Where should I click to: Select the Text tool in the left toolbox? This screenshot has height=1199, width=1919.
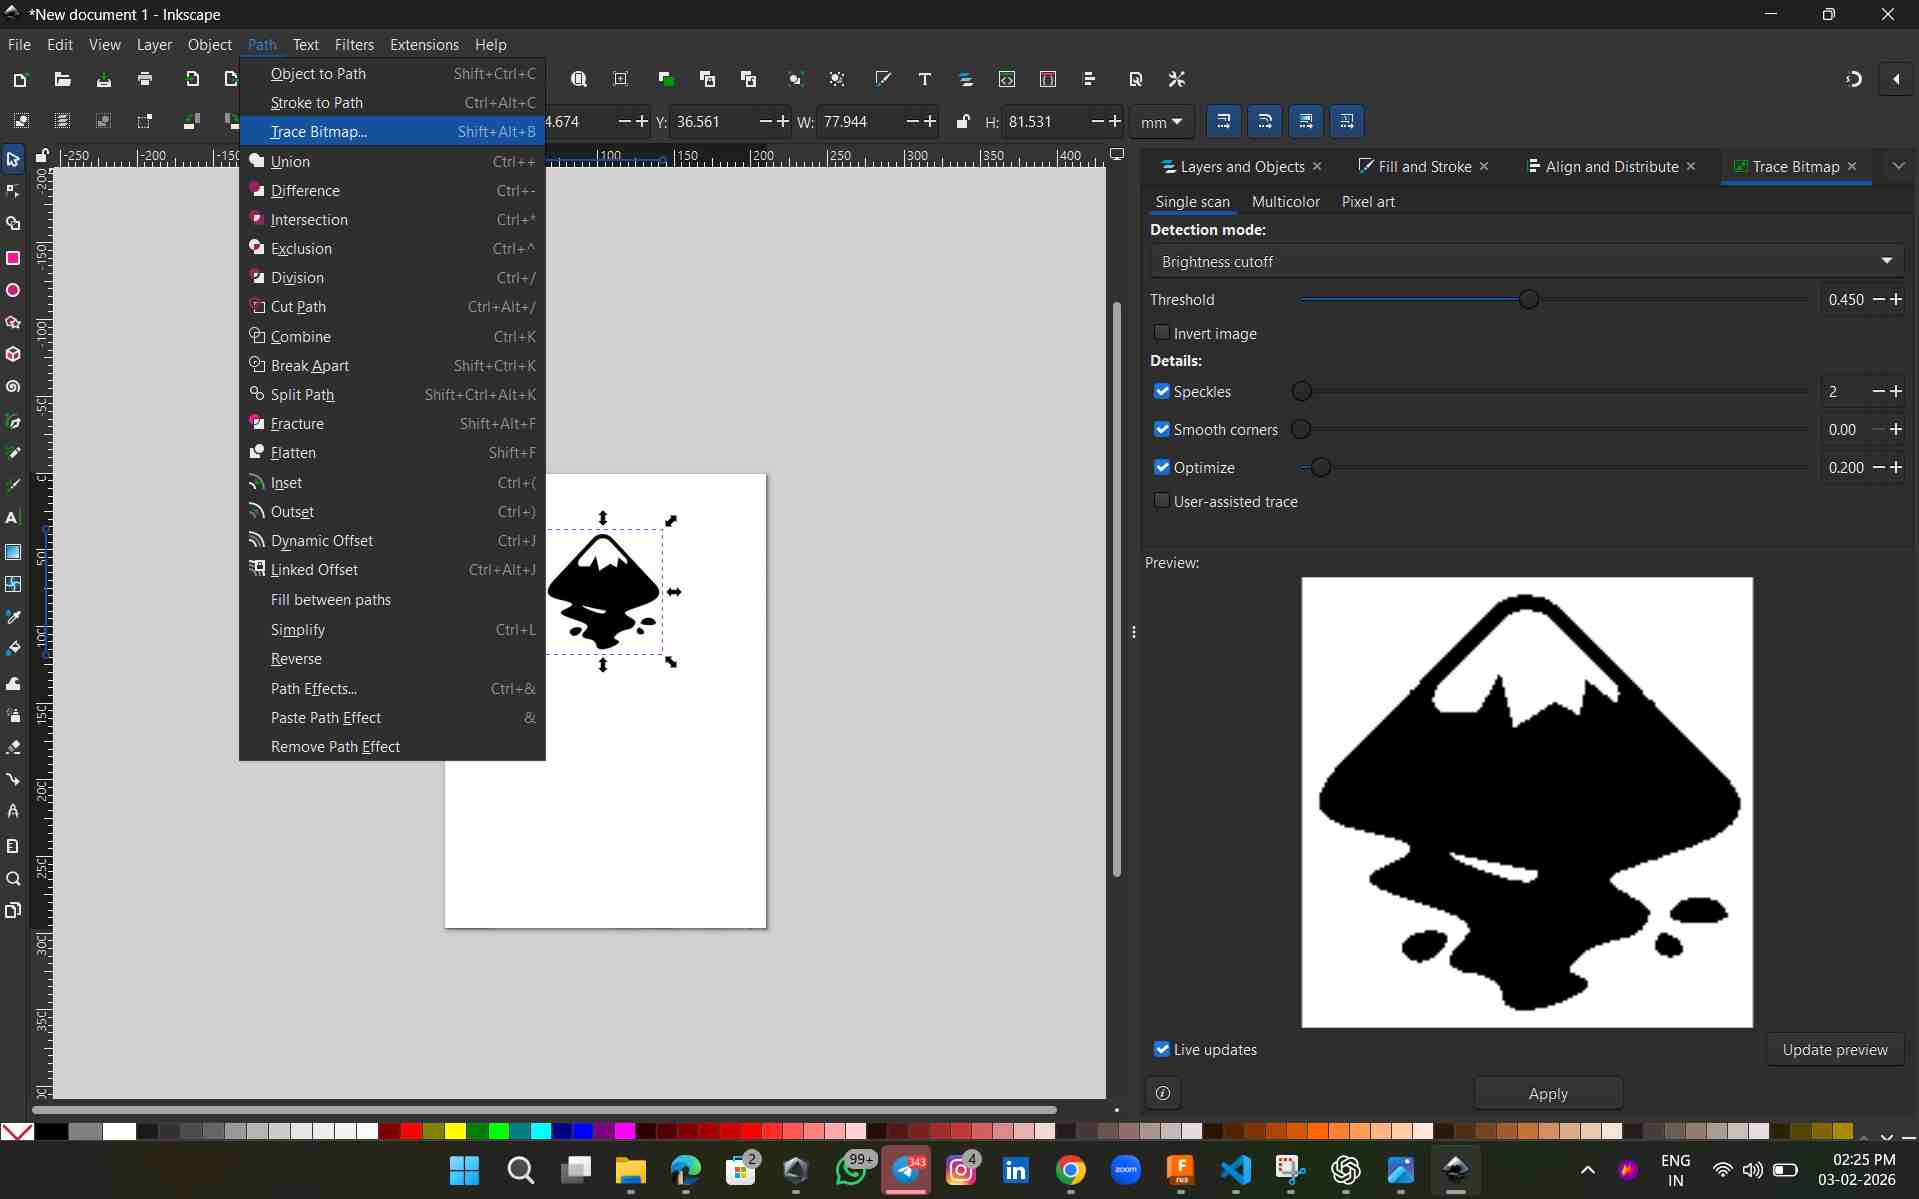click(13, 518)
